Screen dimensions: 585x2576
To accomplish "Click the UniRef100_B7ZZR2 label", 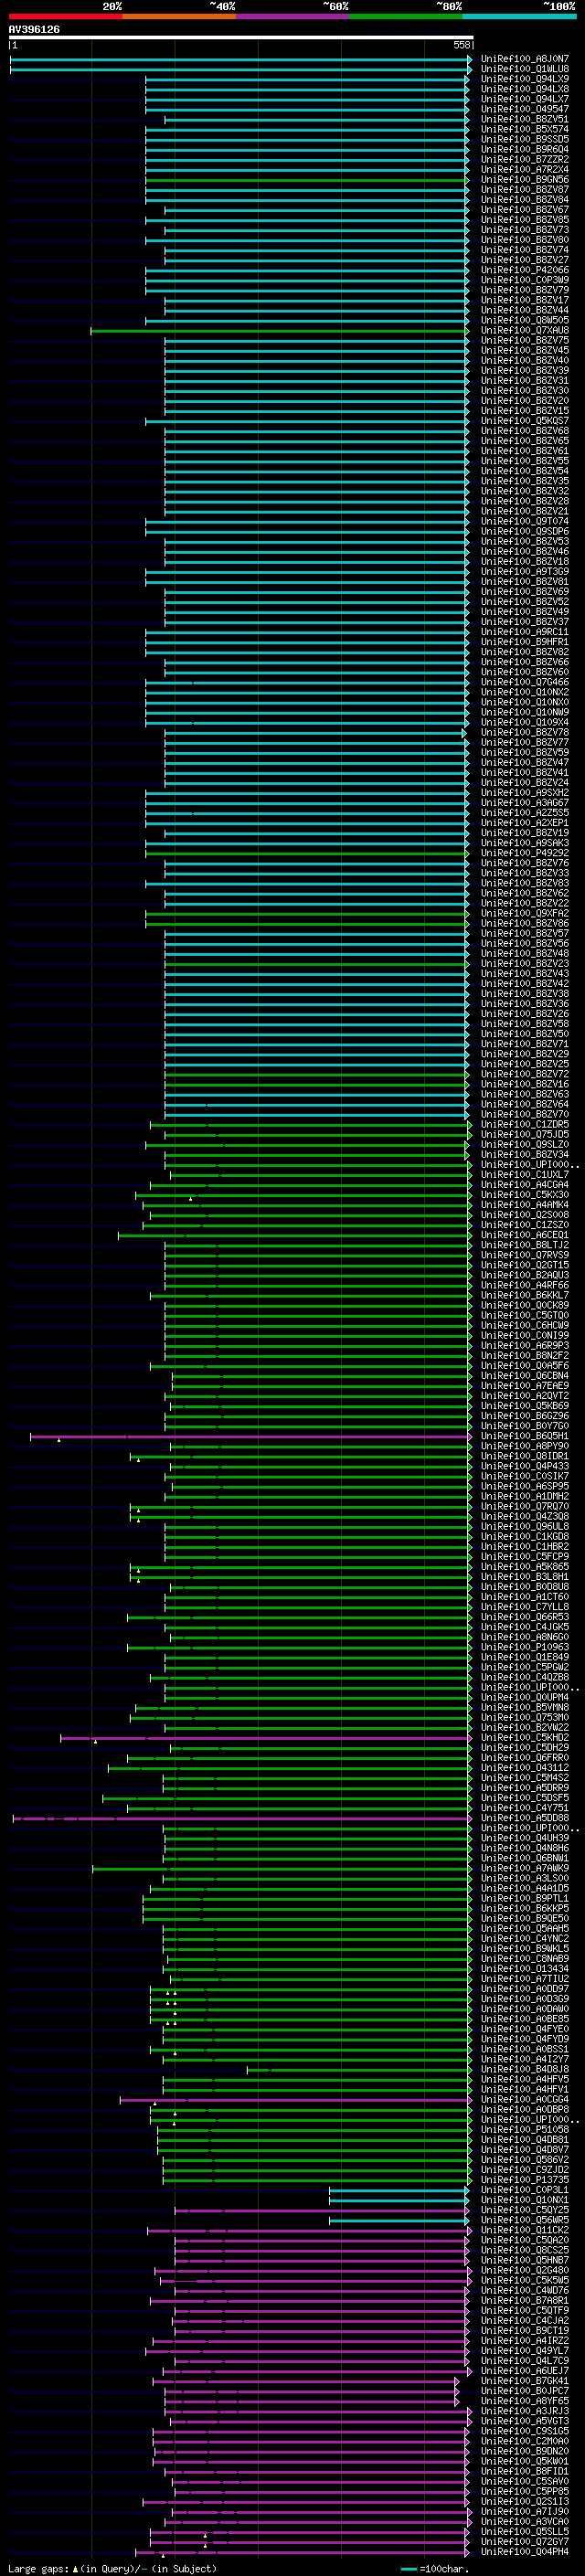I will 525,159.
